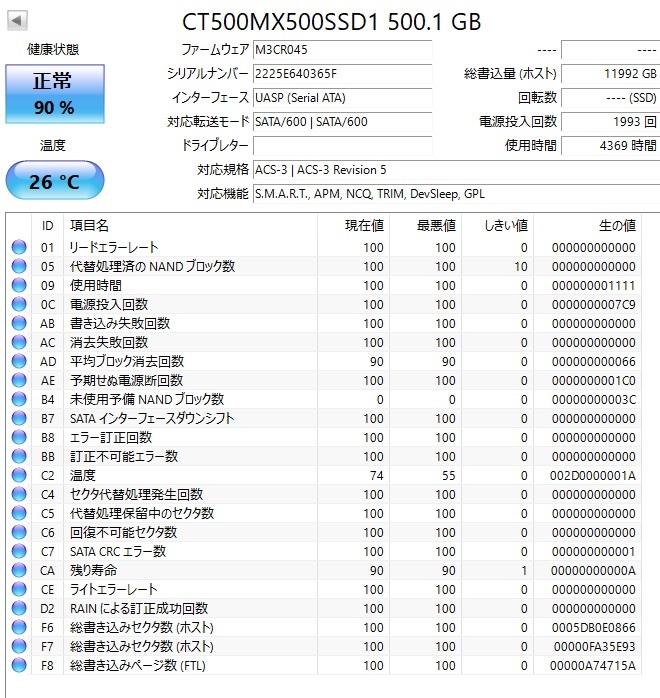Click status icon for row F8 総書き込みページ数 (FTL)
Screen dimensions: 660x698
[x=19, y=666]
